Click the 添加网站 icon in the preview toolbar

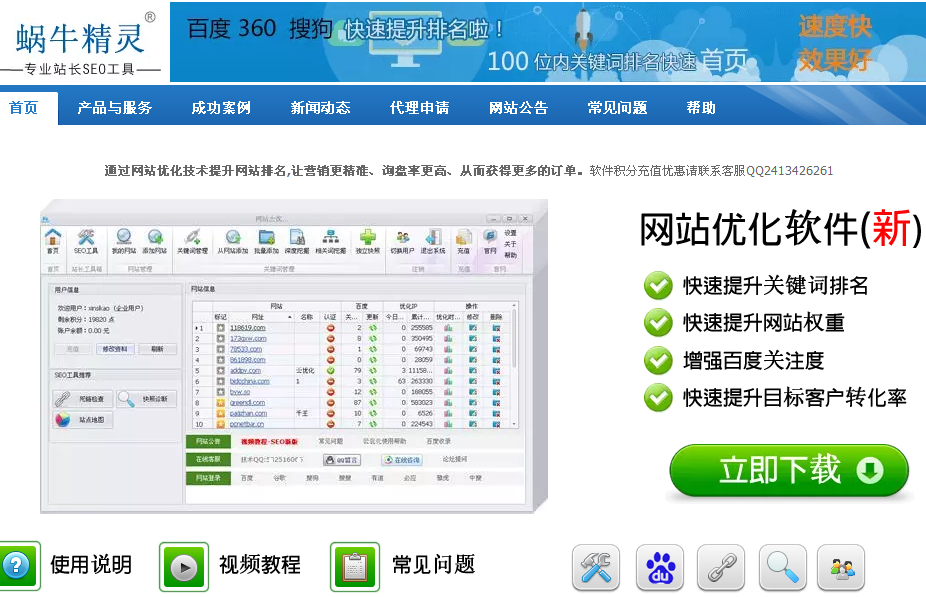click(155, 241)
